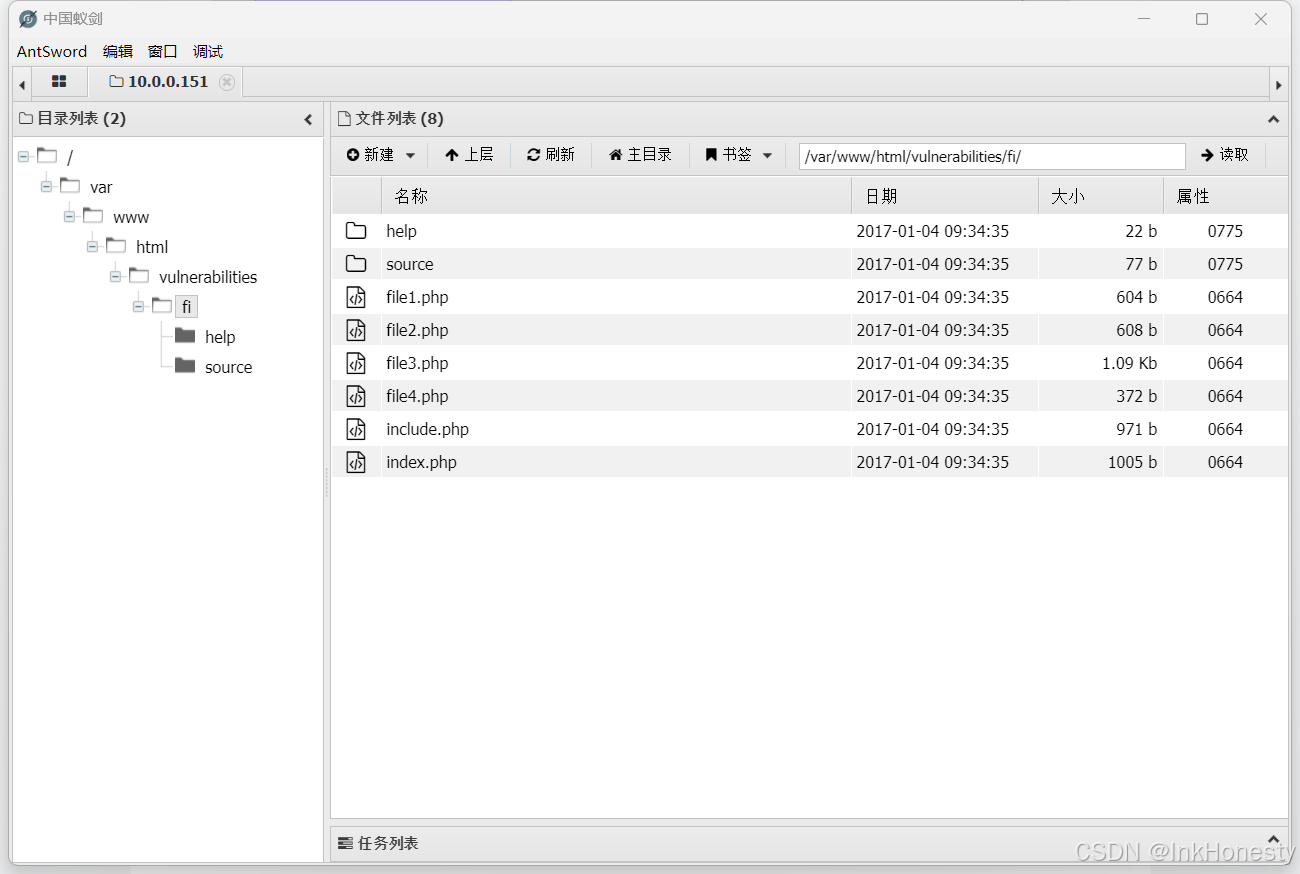Click inside the path input field
The width and height of the screenshot is (1300, 874).
click(x=990, y=156)
